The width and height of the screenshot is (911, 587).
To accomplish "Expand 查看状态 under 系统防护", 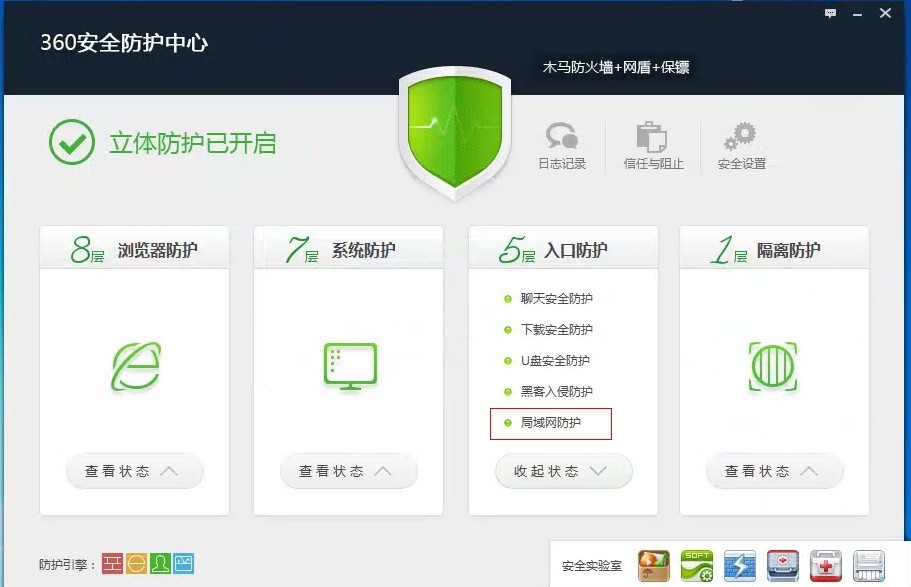I will 349,471.
